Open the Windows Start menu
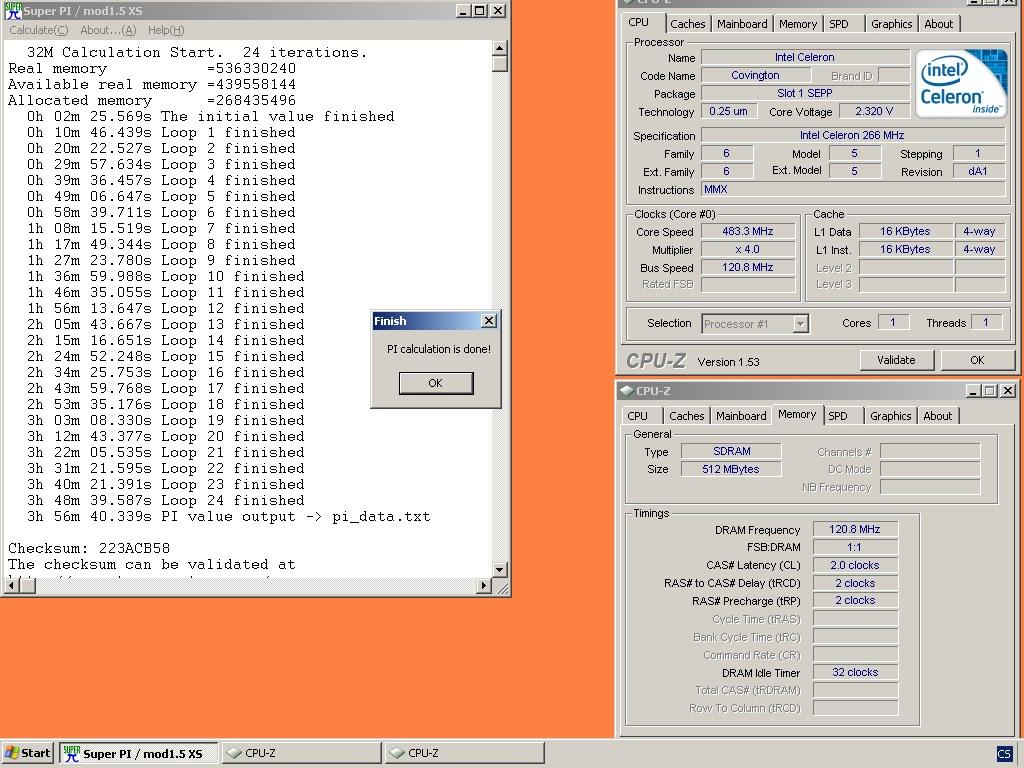The width and height of the screenshot is (1024, 768). (x=27, y=753)
